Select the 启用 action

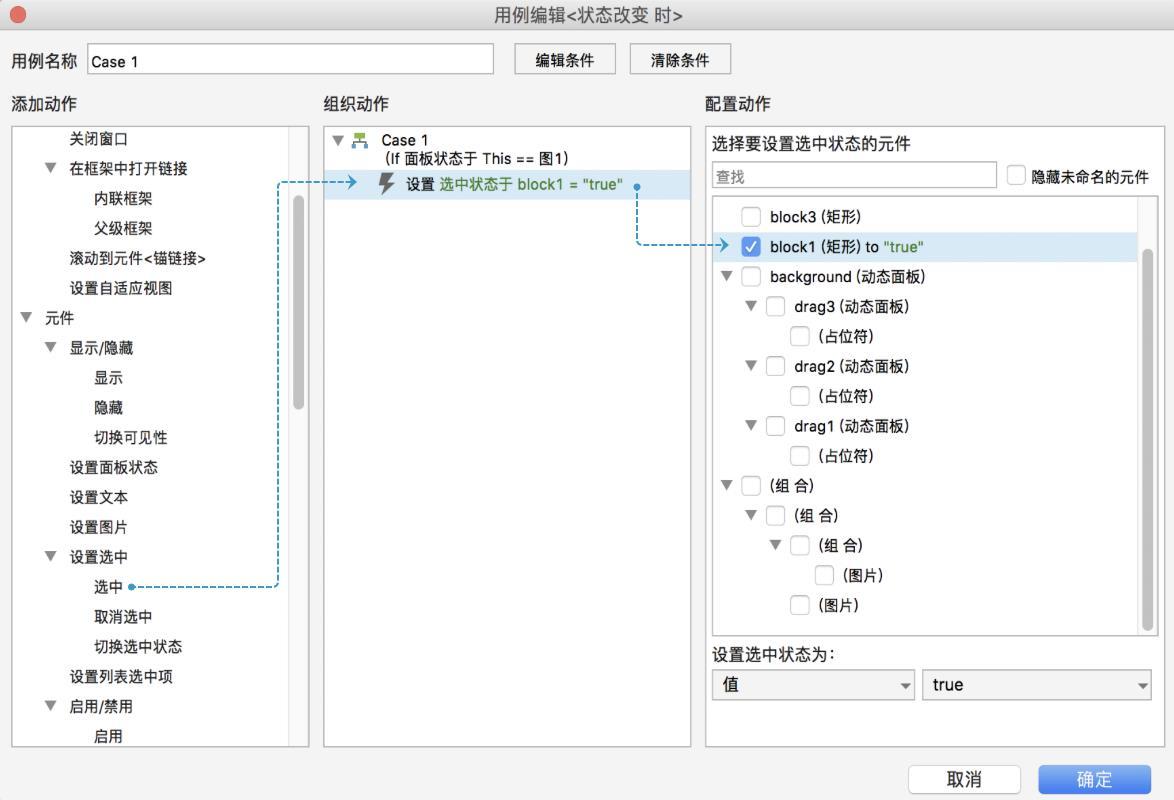(x=108, y=736)
